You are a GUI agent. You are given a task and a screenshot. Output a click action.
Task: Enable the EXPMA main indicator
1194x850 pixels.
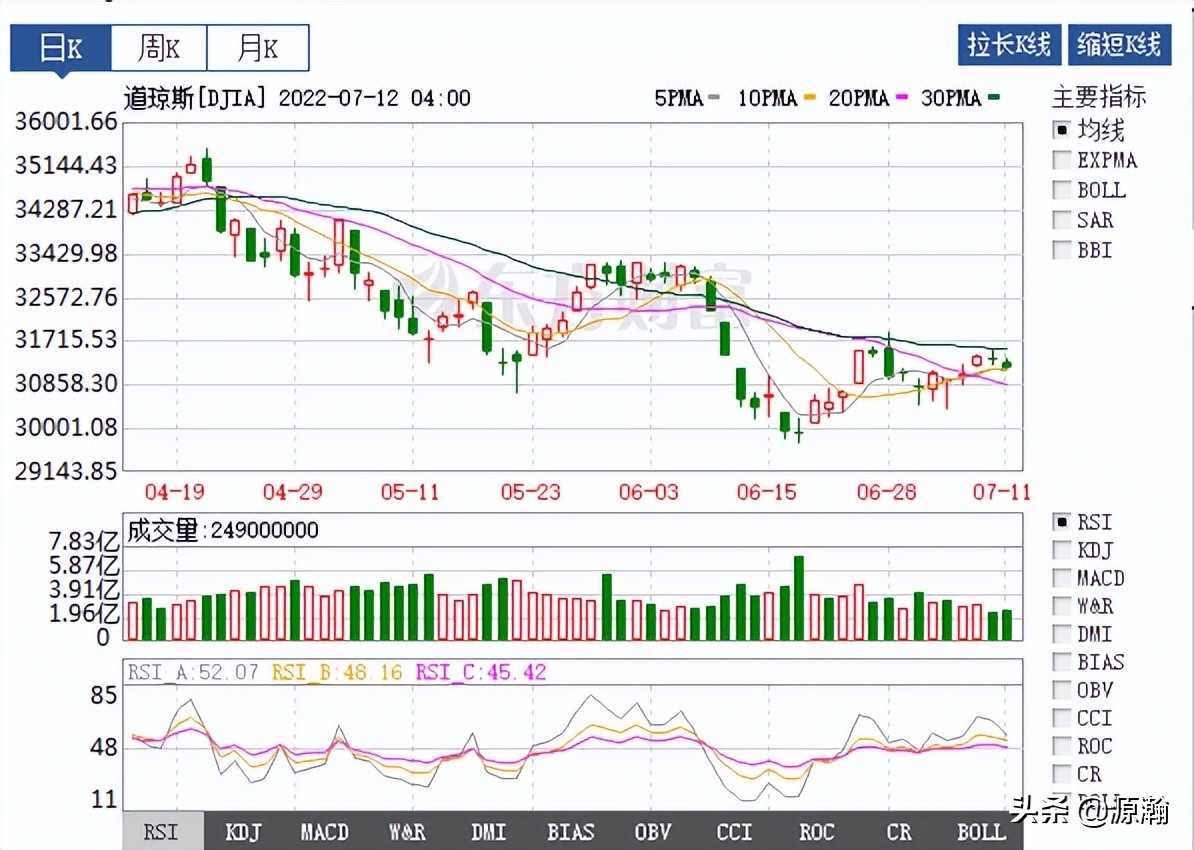pos(1062,160)
